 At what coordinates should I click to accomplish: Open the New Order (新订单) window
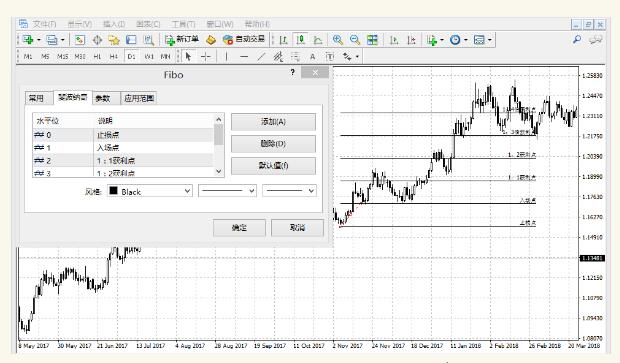coord(181,40)
